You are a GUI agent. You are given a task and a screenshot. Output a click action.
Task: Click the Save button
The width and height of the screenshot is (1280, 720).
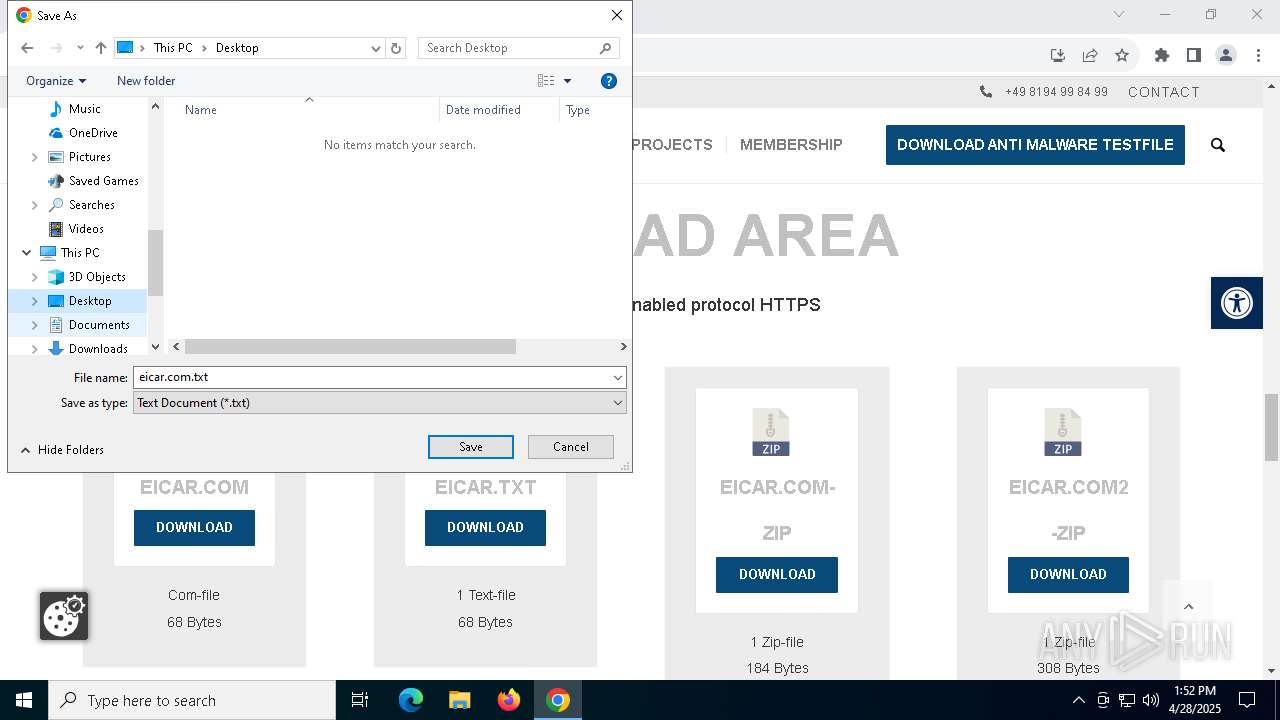[471, 447]
